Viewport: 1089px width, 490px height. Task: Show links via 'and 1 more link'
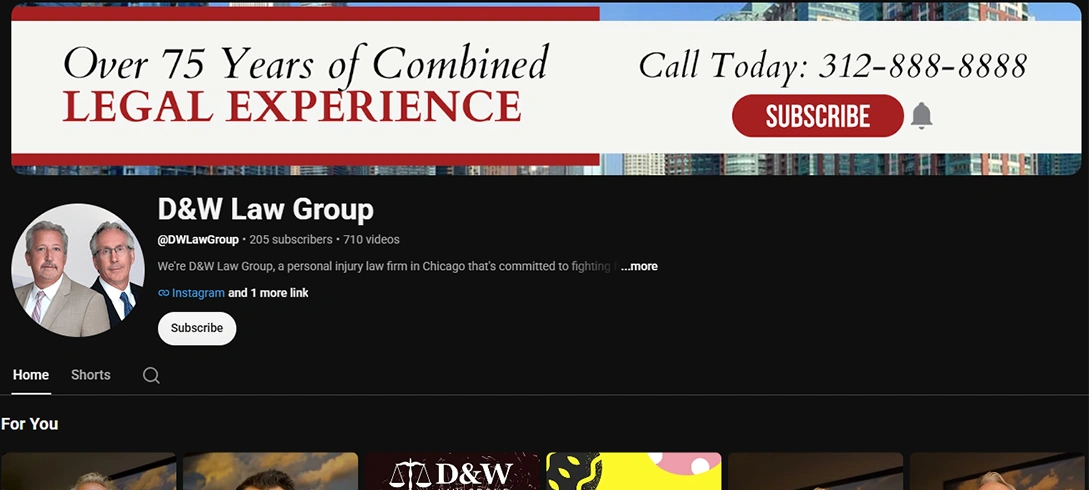coord(268,293)
